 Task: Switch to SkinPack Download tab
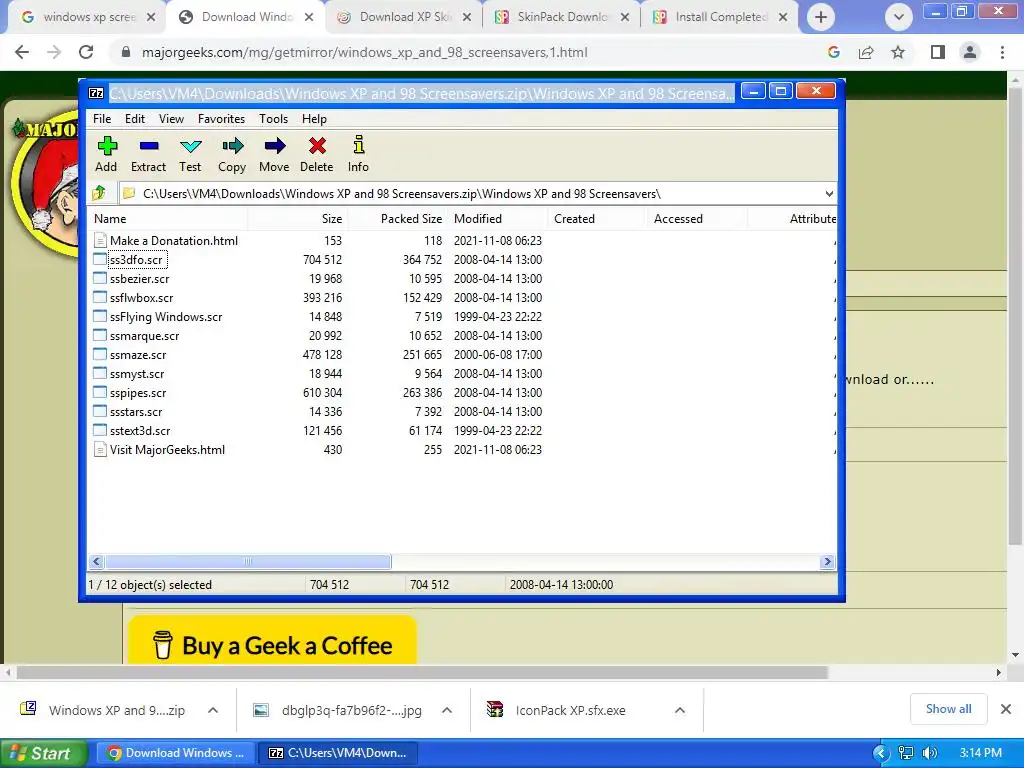[562, 17]
